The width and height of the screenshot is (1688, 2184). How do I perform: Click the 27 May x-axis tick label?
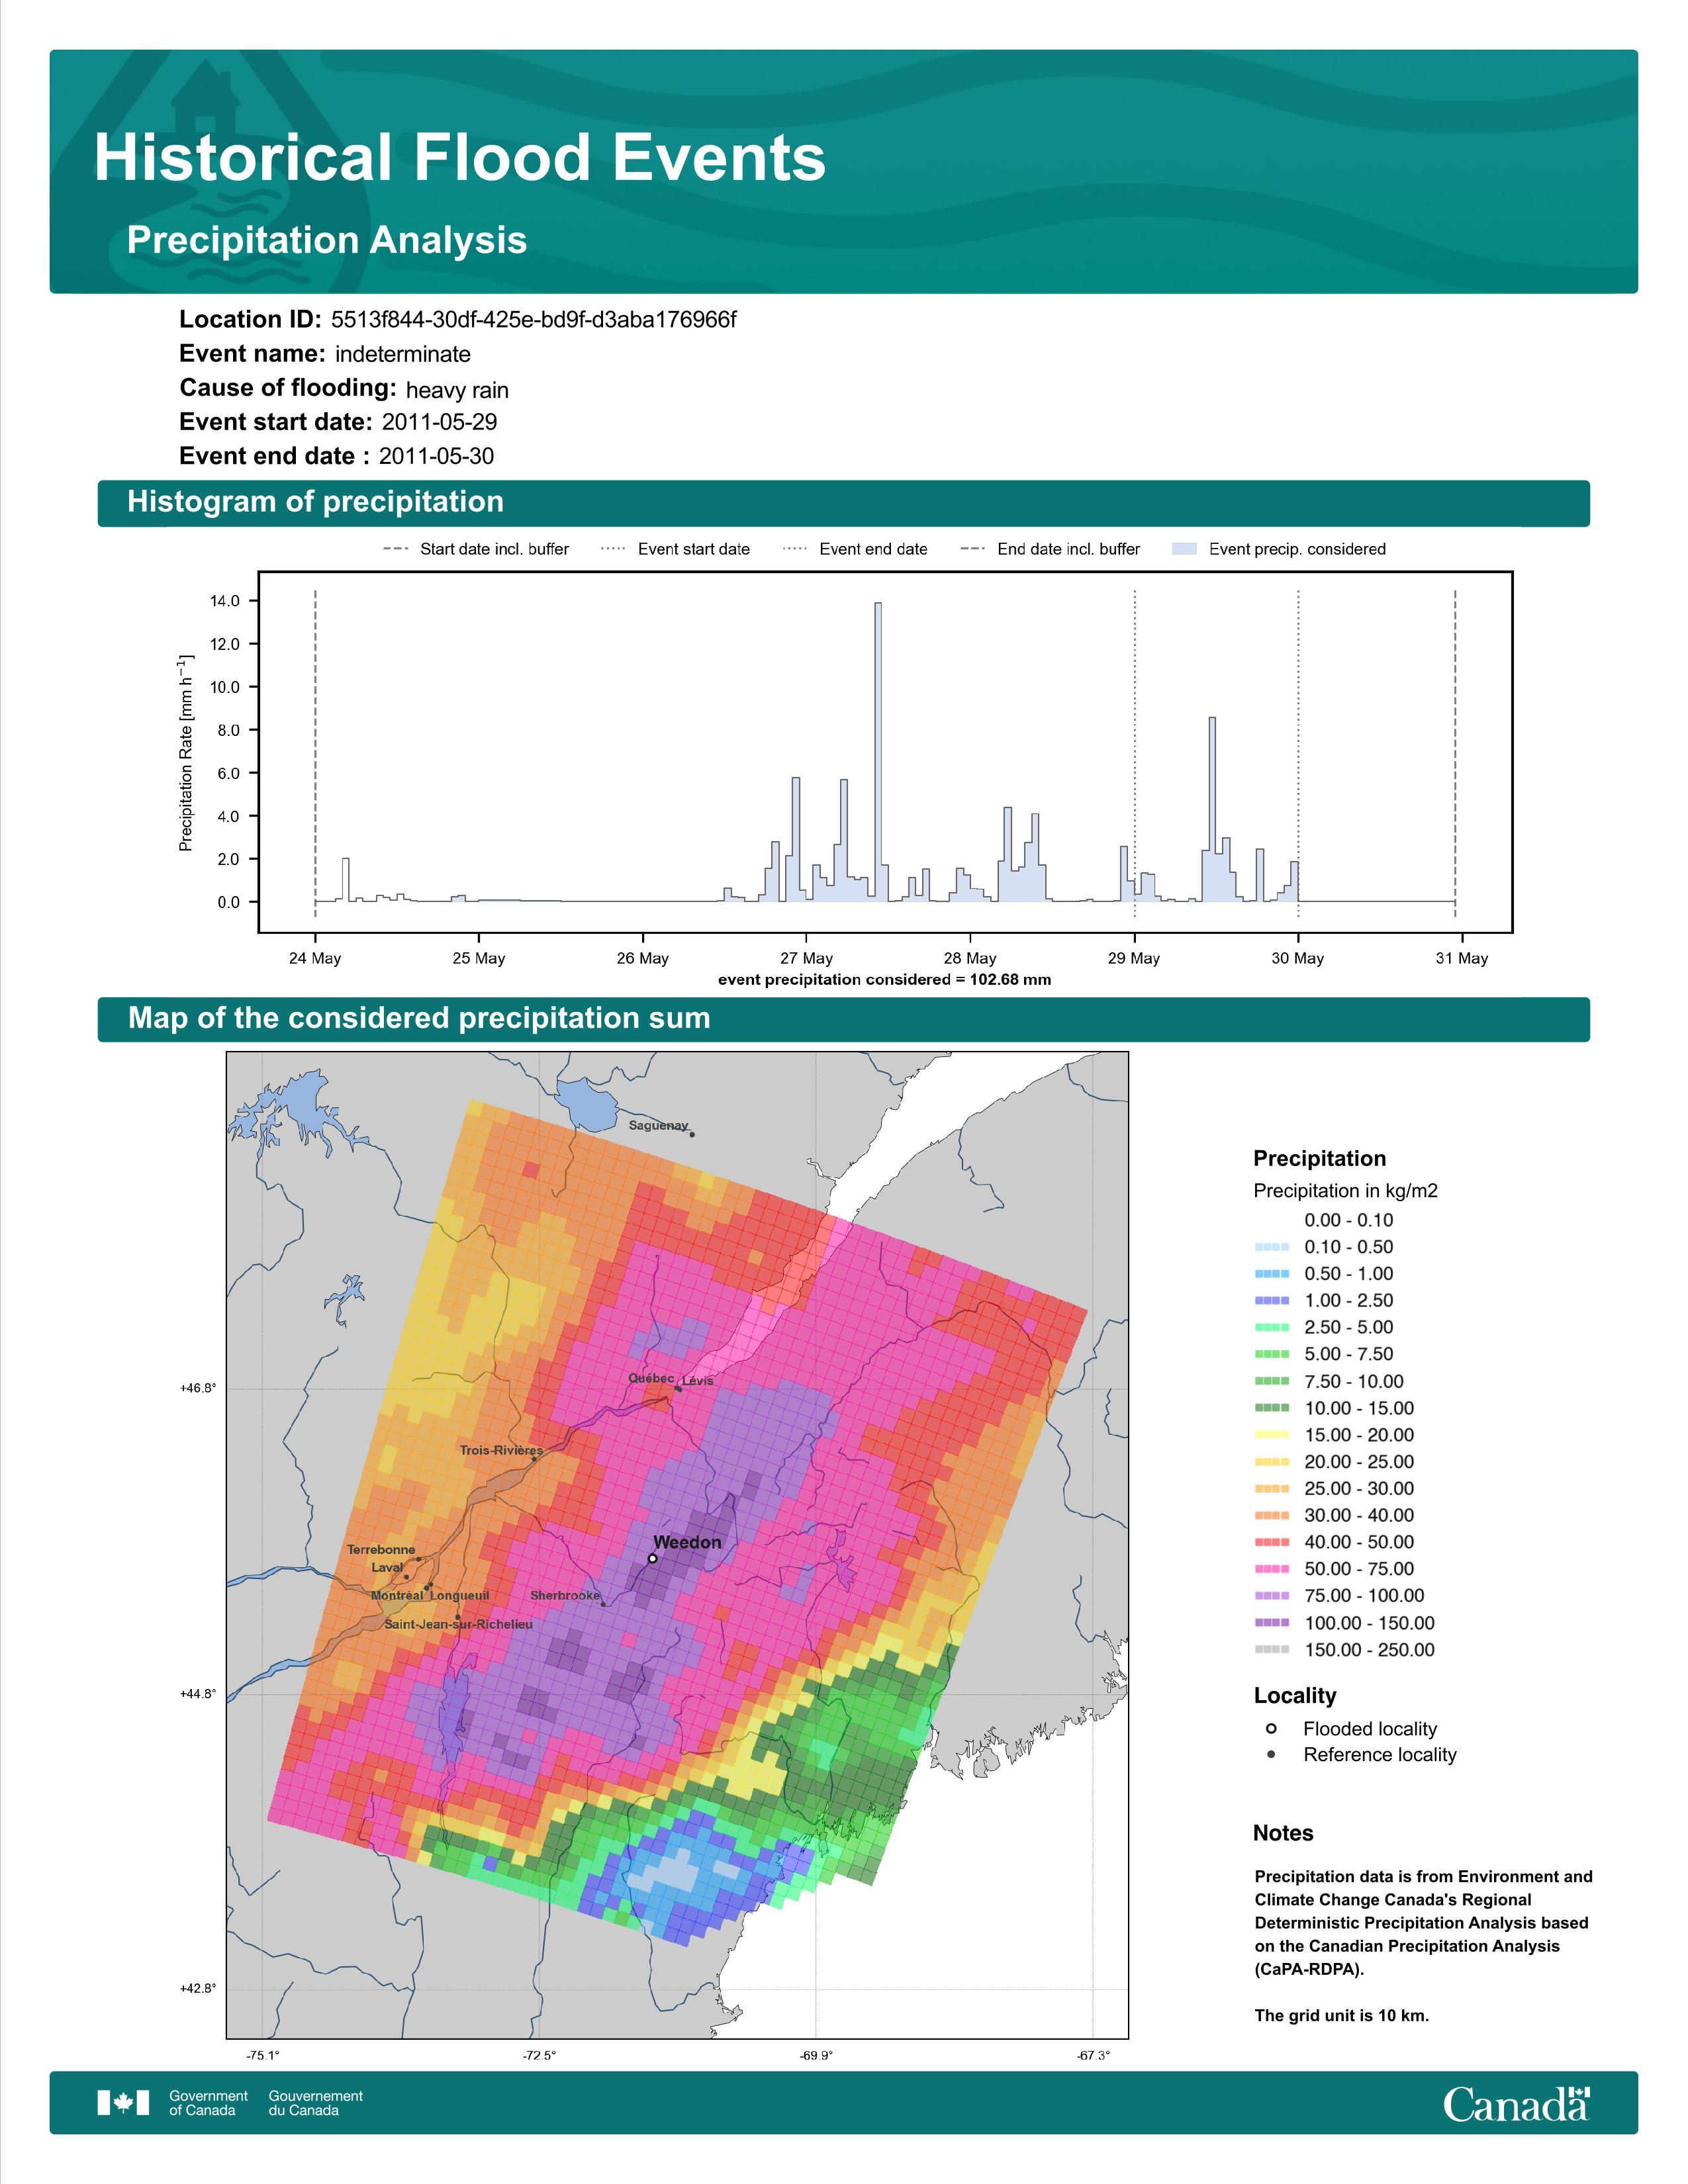pyautogui.click(x=806, y=958)
